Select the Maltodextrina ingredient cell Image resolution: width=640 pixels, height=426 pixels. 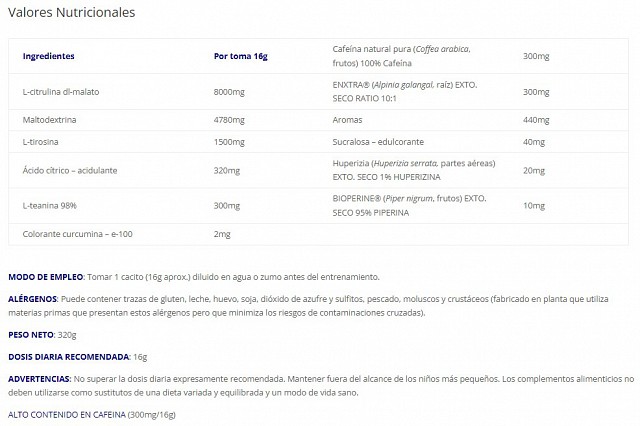pyautogui.click(x=49, y=120)
